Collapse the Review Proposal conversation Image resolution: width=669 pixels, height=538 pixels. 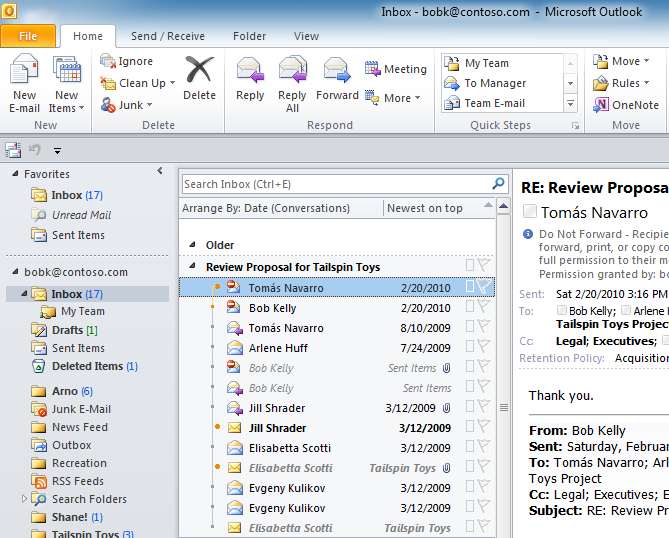click(192, 266)
